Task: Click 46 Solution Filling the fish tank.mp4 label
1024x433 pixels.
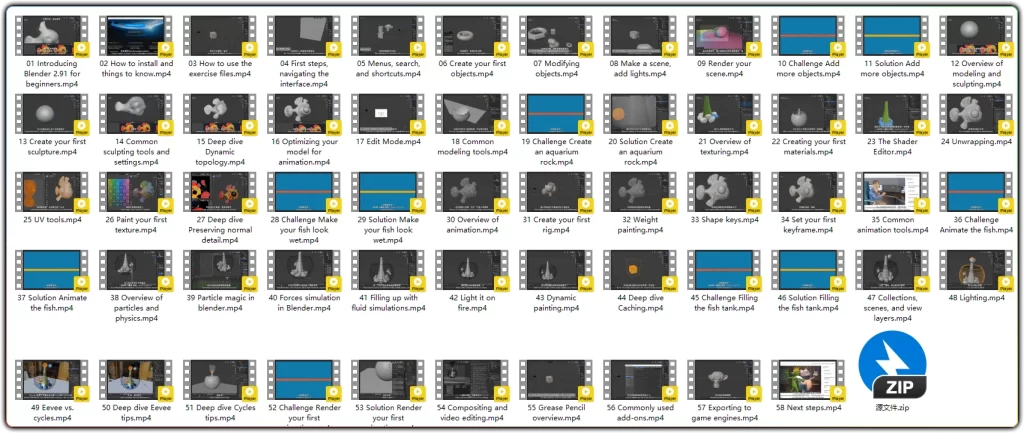Action: (x=808, y=303)
